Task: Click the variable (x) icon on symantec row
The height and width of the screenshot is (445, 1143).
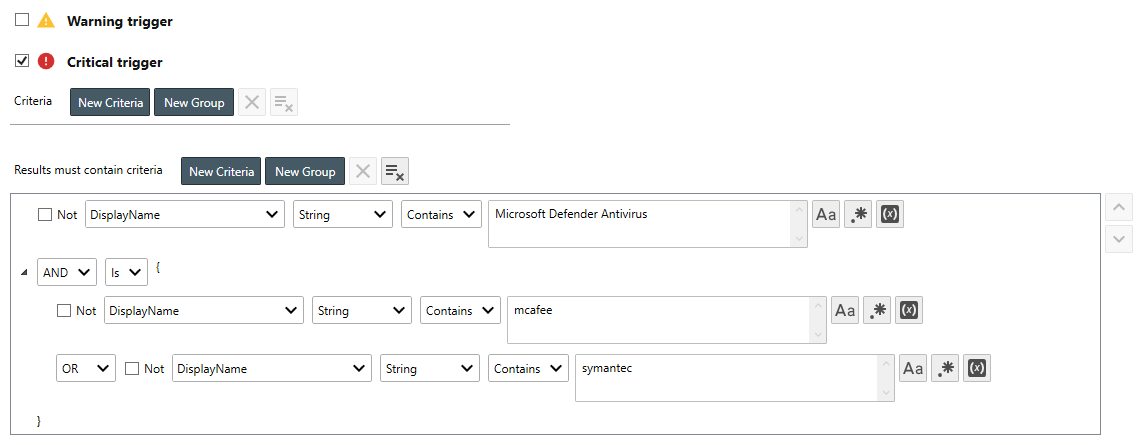Action: click(x=978, y=369)
